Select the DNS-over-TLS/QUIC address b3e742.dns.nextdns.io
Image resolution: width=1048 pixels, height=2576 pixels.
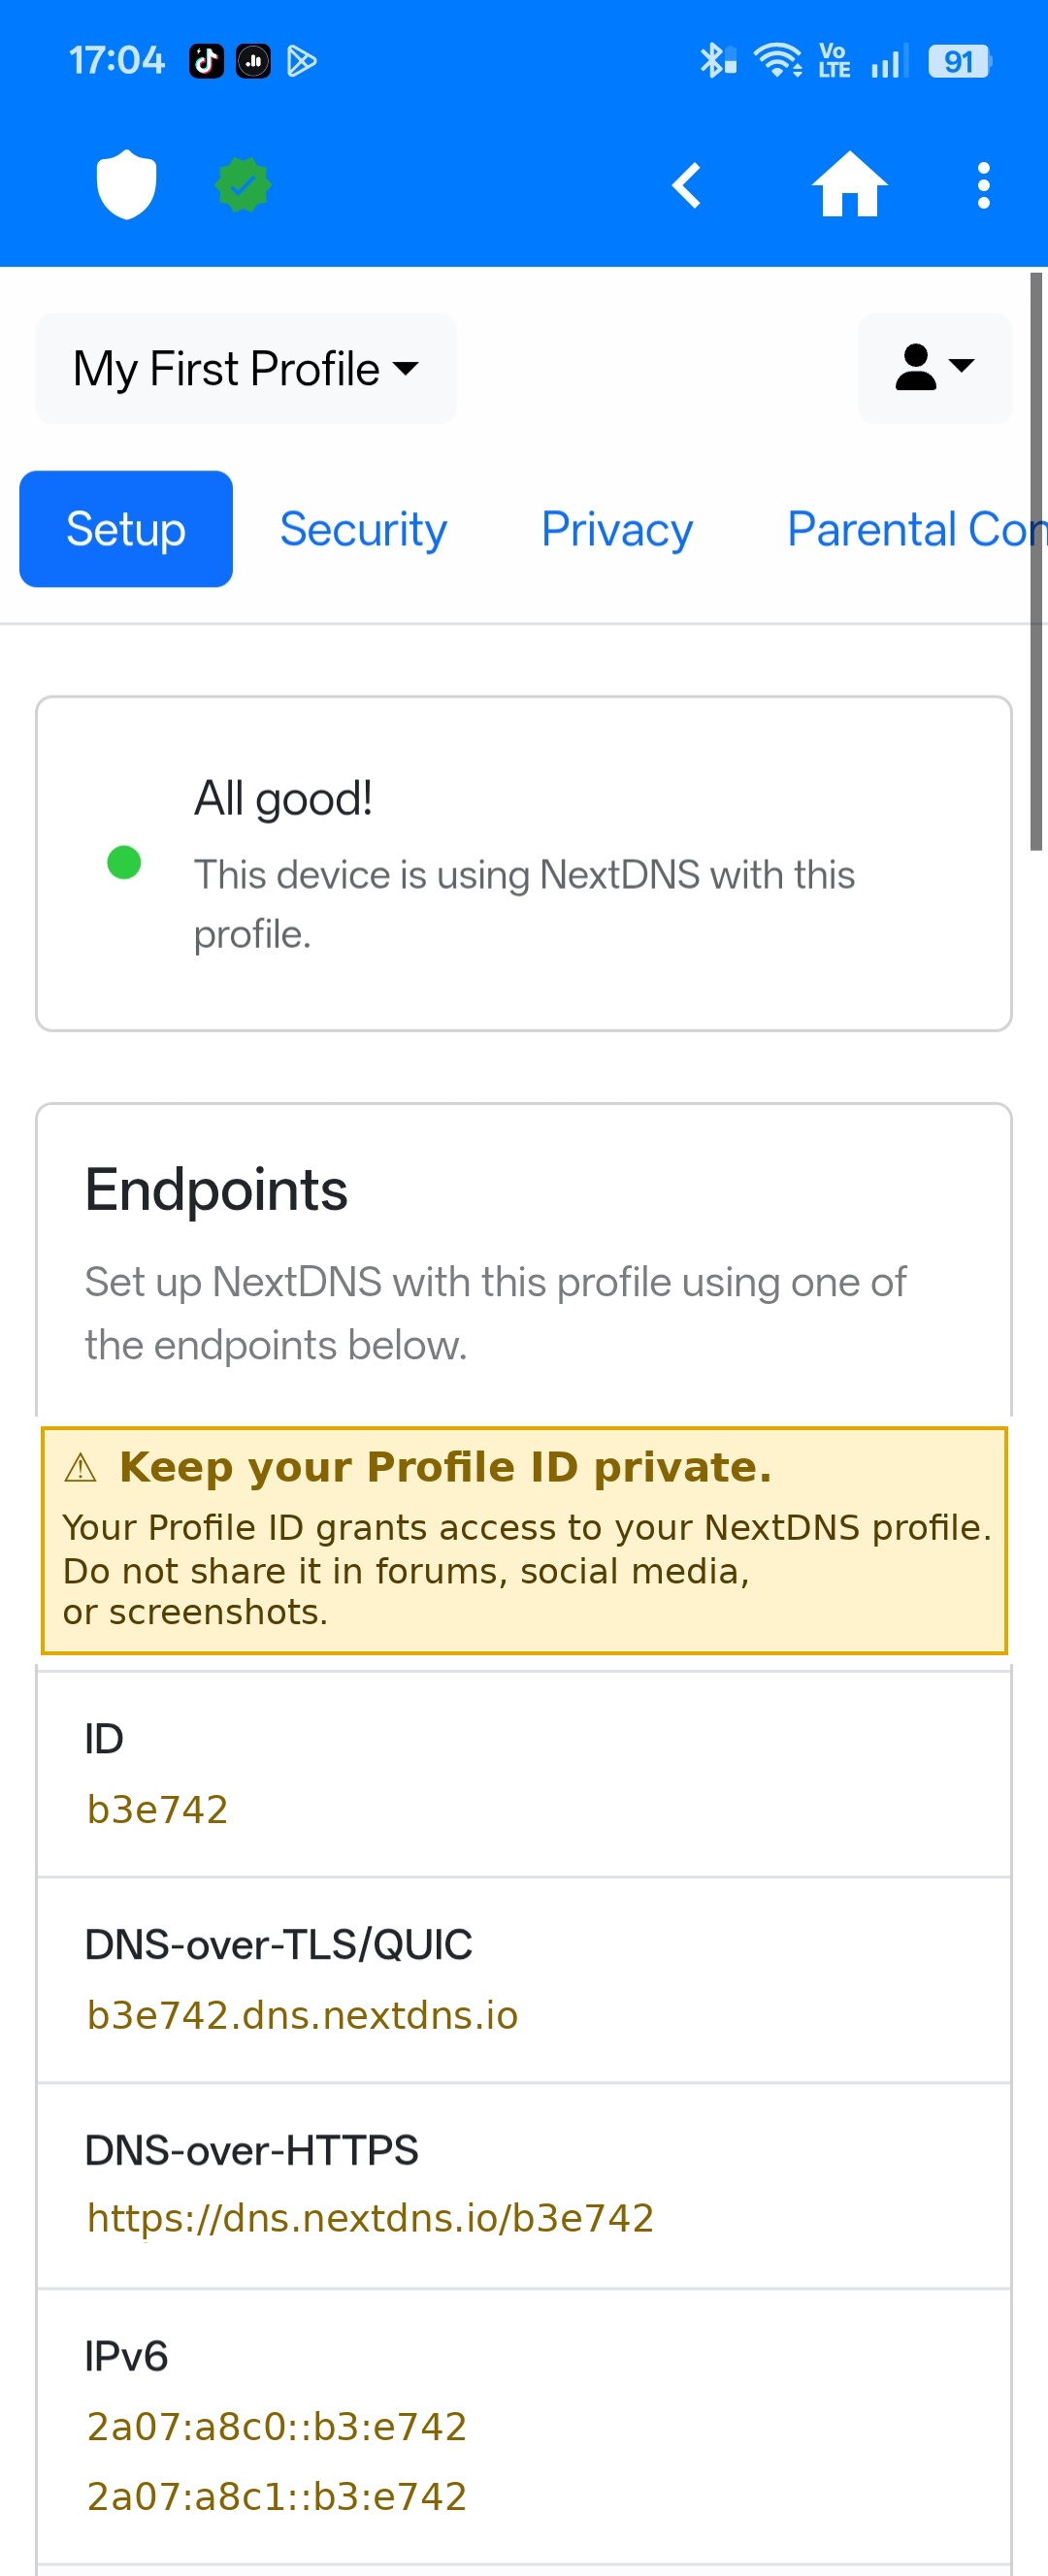tap(301, 2016)
